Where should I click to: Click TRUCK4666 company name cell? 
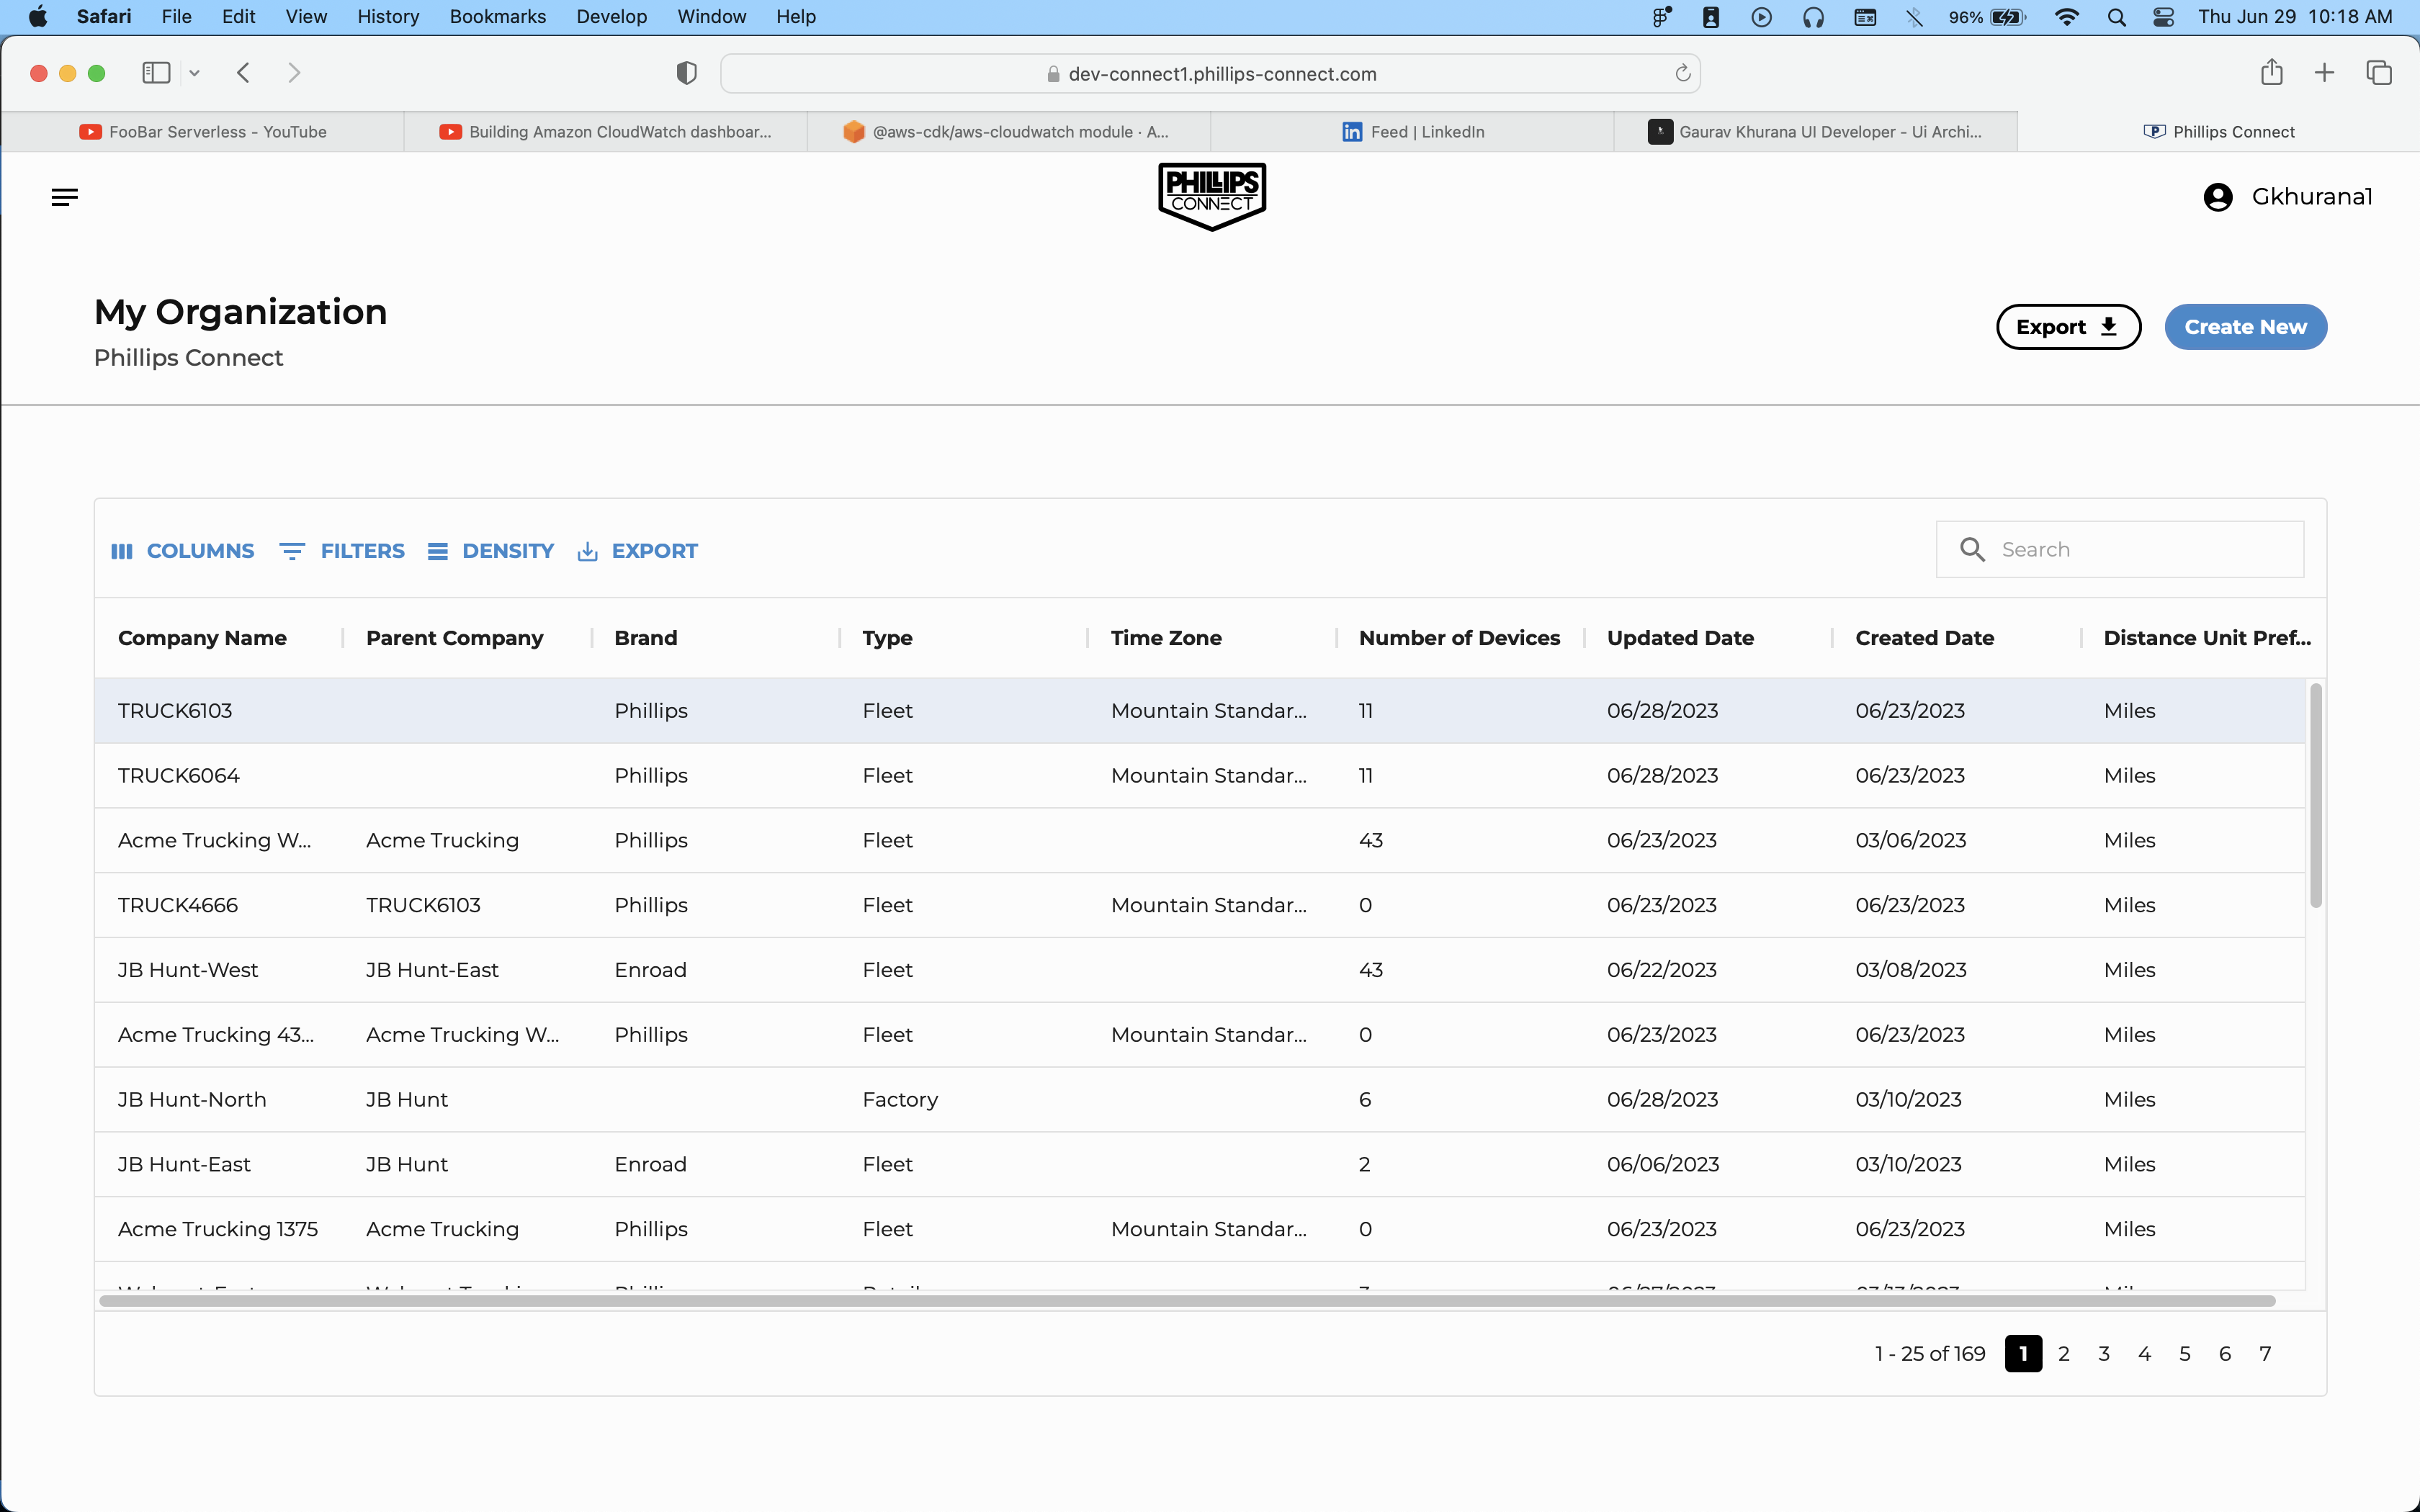(178, 905)
